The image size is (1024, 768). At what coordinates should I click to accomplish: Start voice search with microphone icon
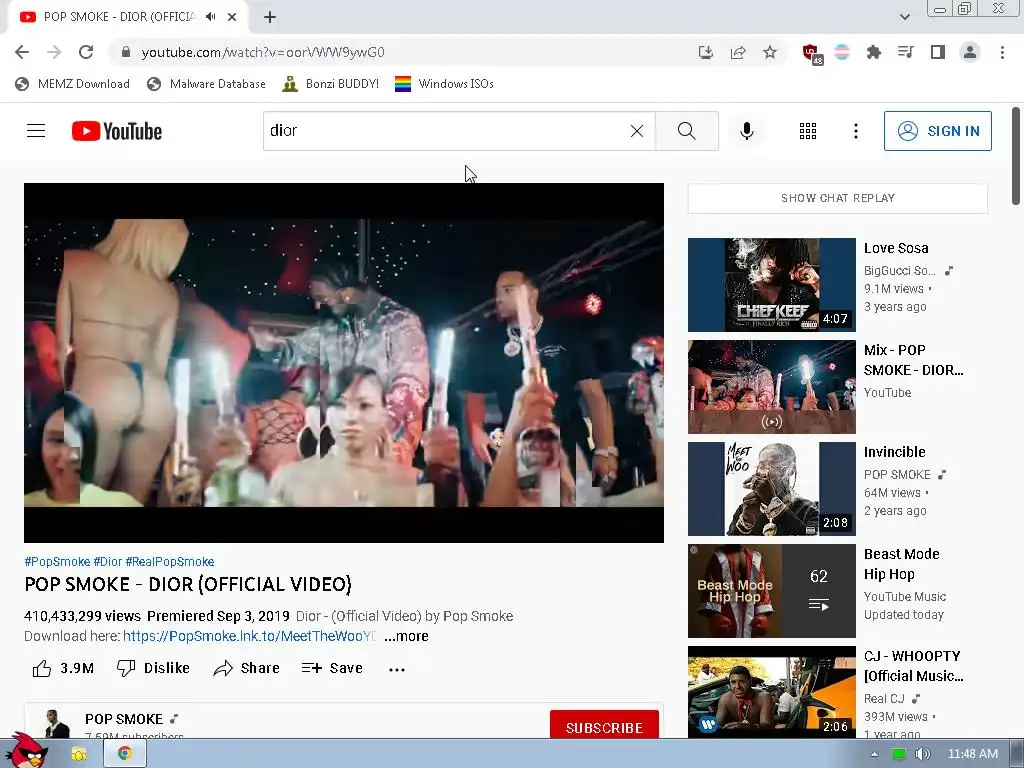coord(746,131)
